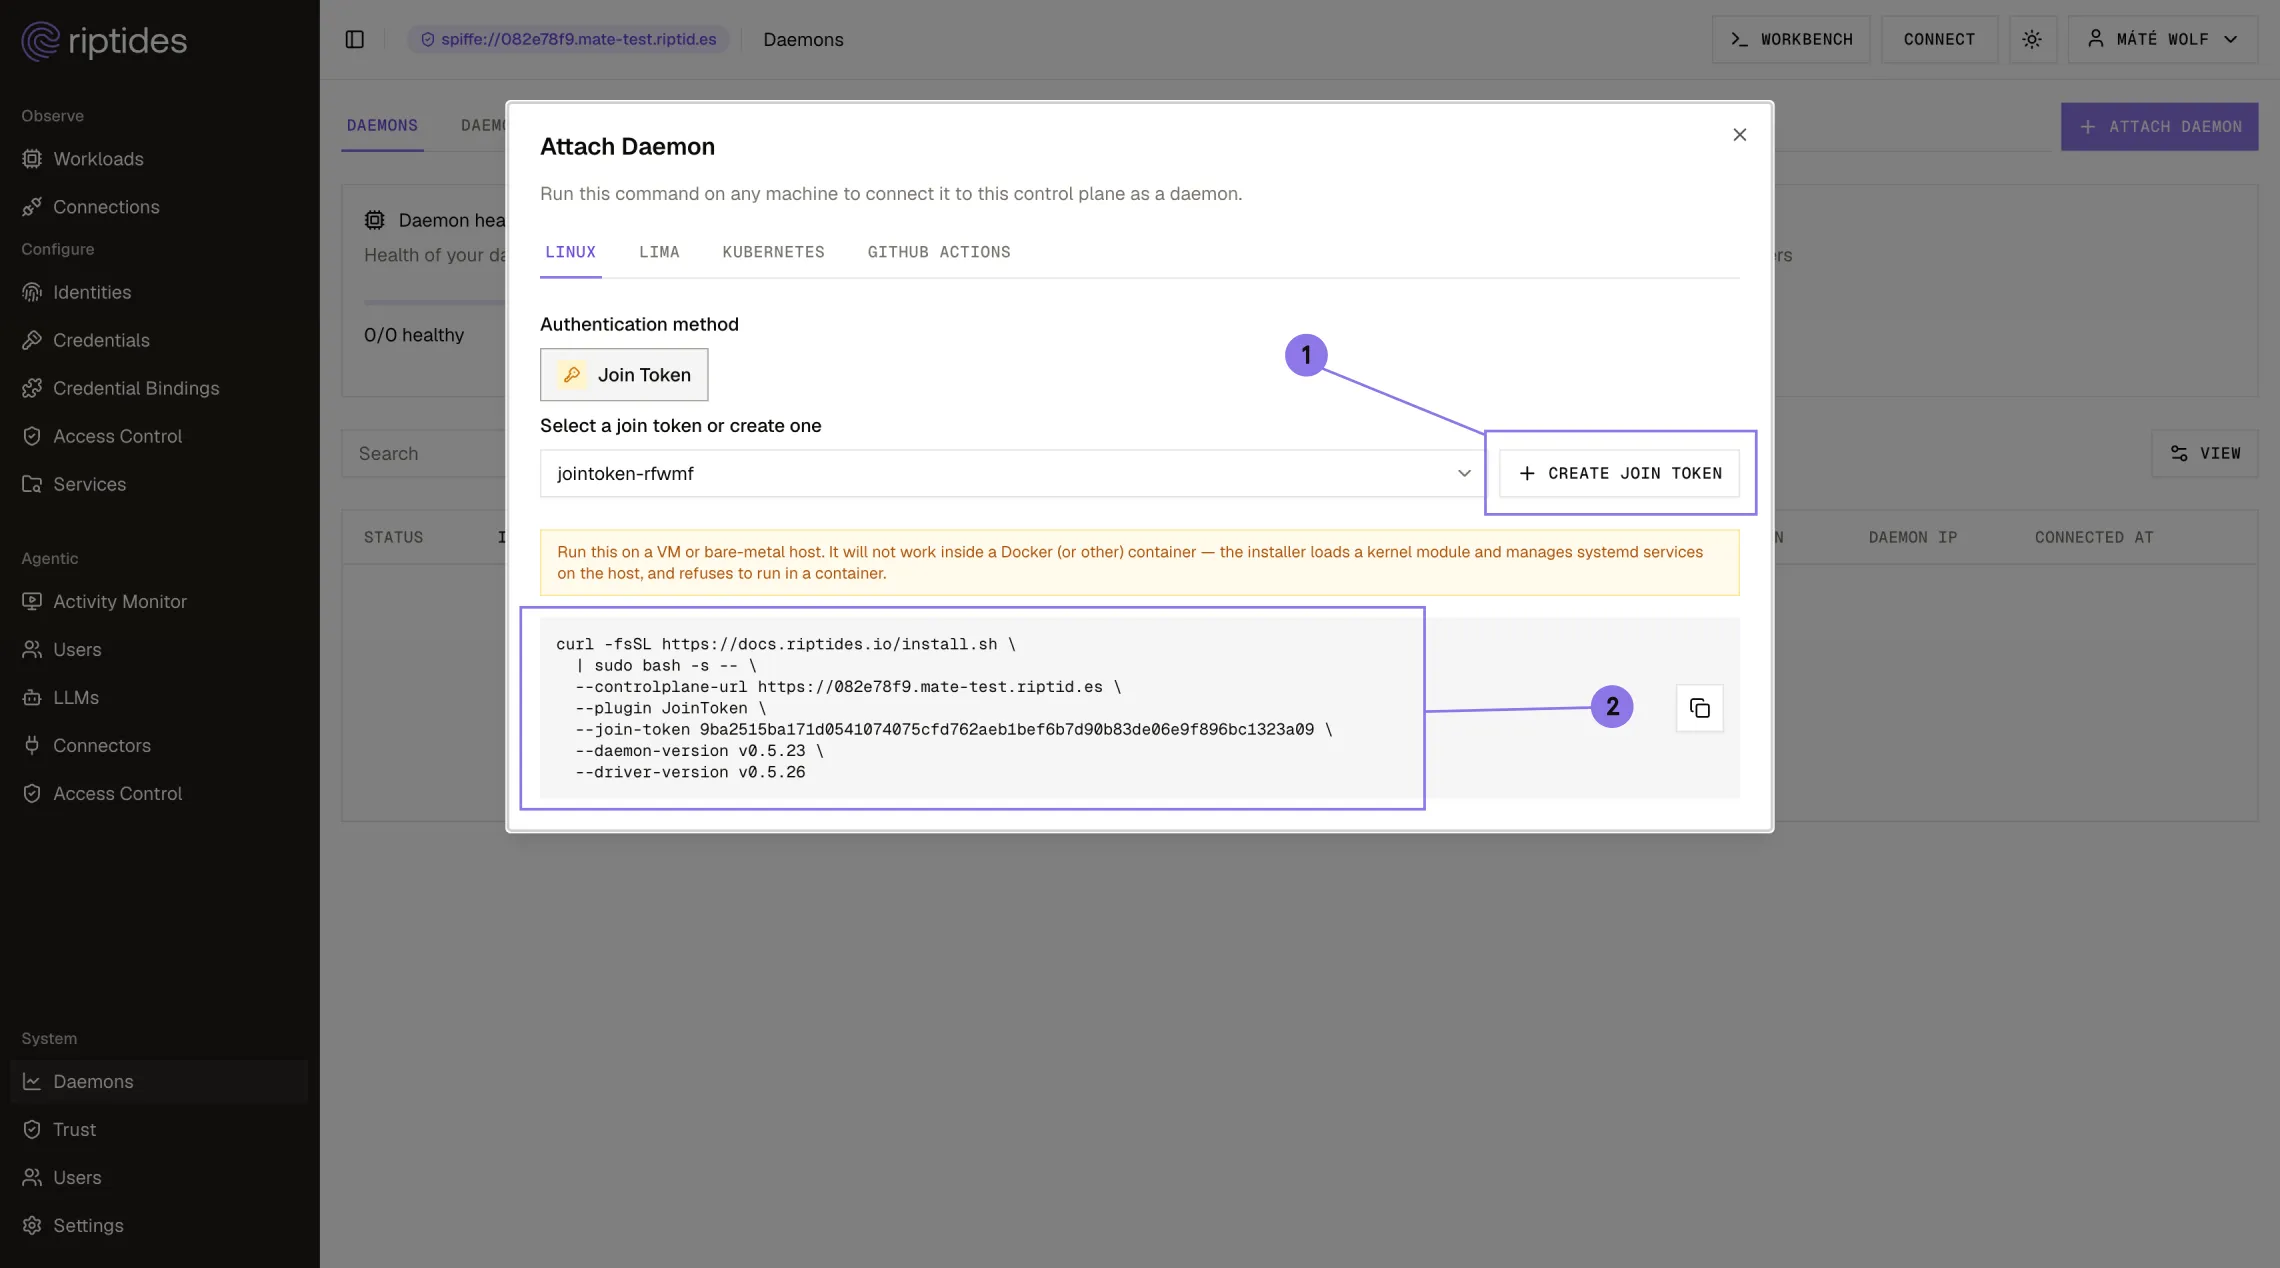Click the Docker container warning notice
2280x1268 pixels.
(x=1139, y=563)
